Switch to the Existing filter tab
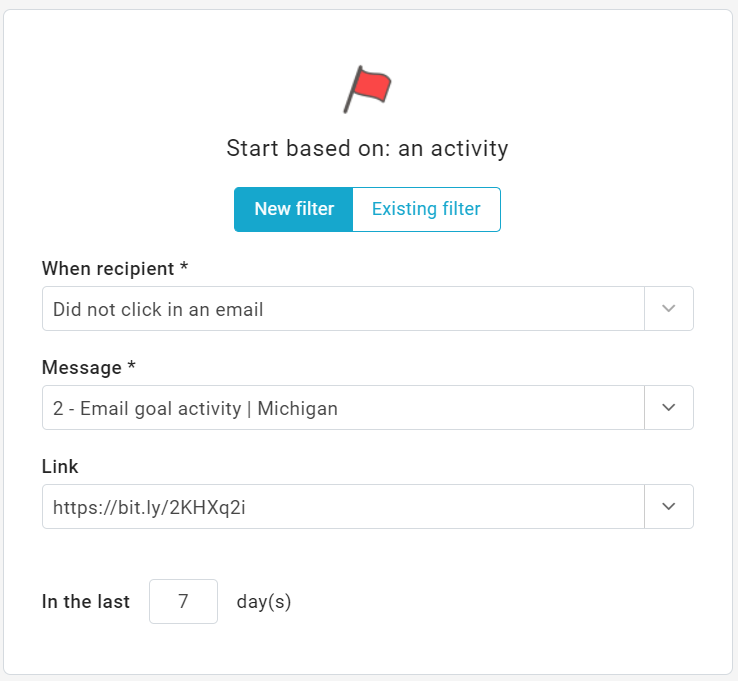This screenshot has width=738, height=681. (x=426, y=209)
